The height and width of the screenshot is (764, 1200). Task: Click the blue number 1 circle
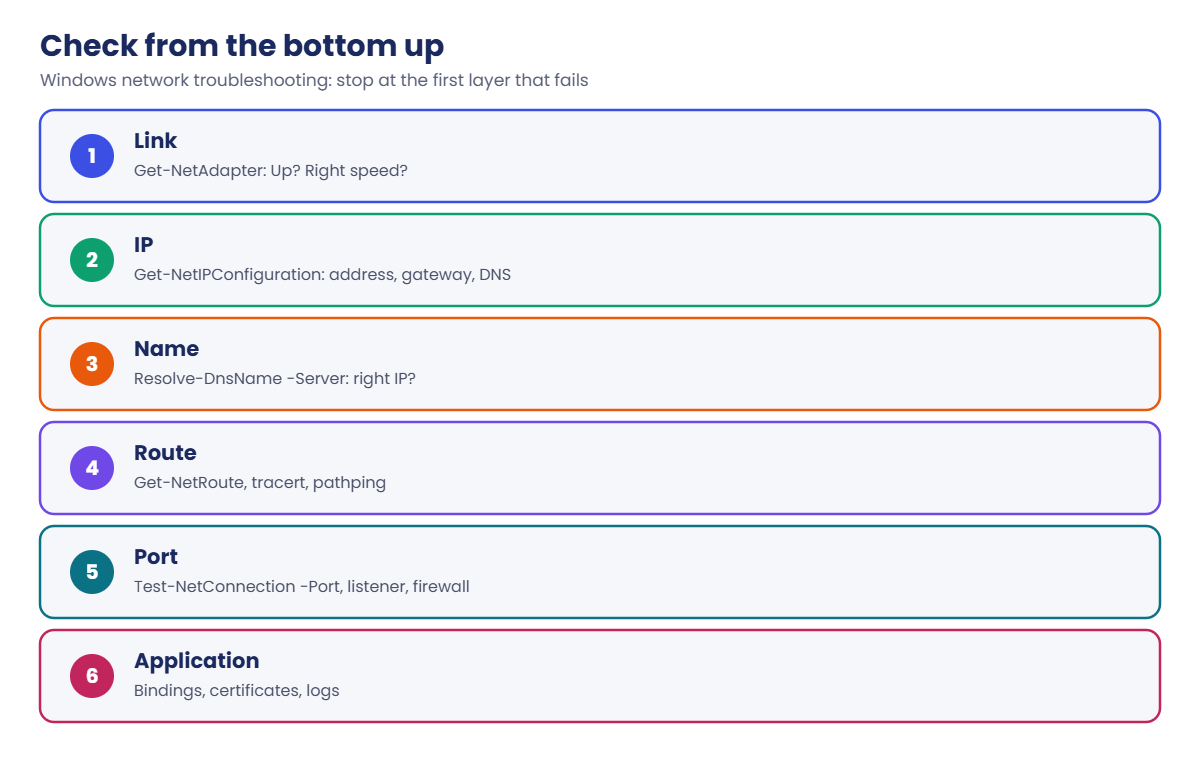click(92, 156)
